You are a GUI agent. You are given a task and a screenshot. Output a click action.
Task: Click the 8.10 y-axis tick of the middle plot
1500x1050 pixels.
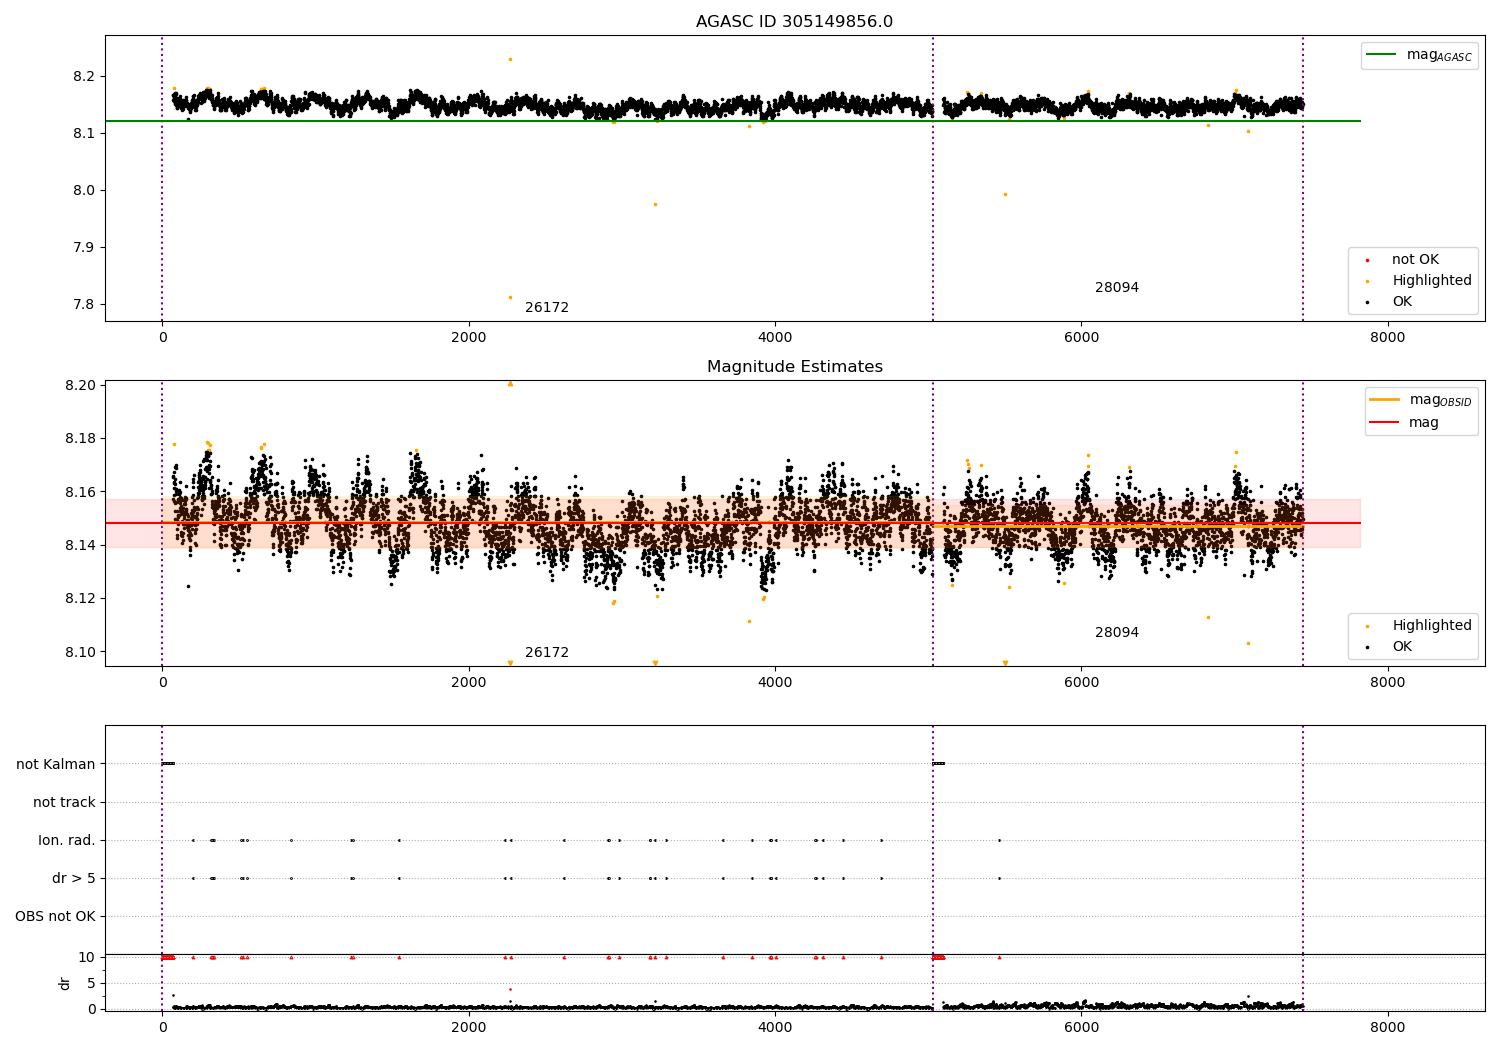(x=80, y=653)
